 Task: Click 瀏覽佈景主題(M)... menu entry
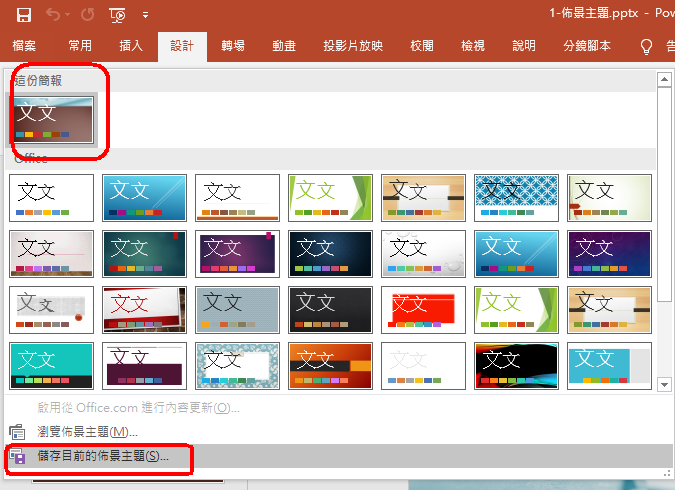[87, 432]
